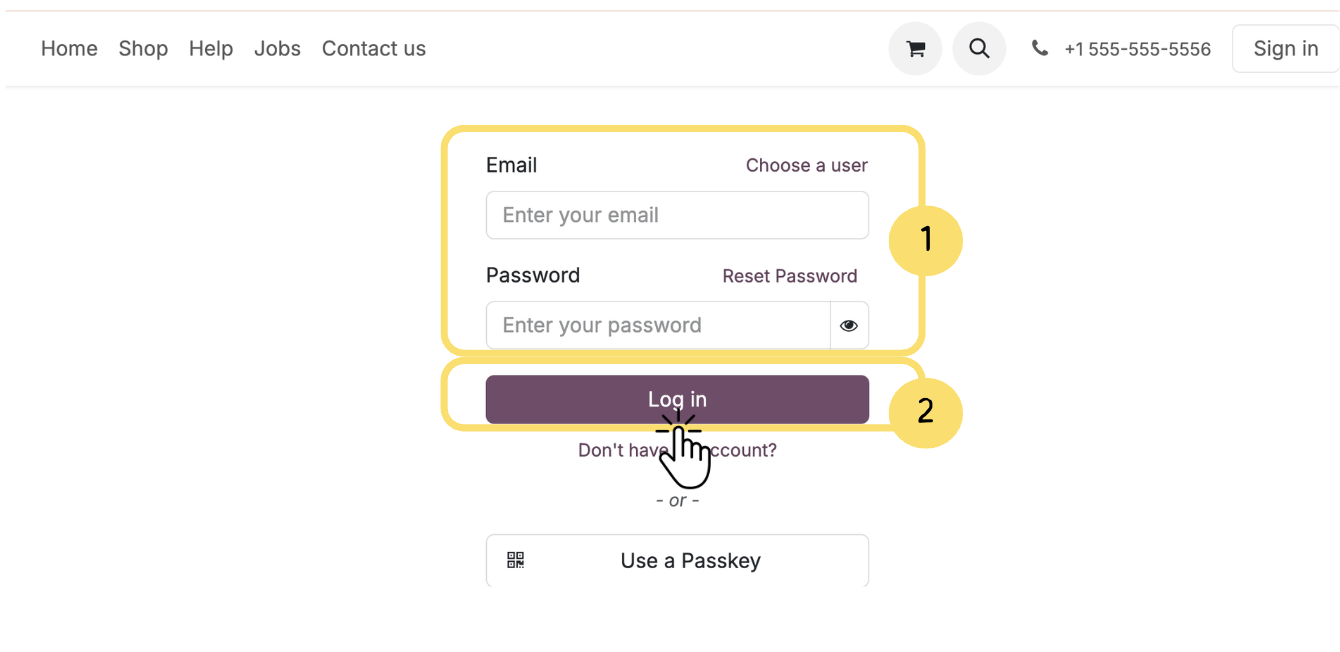The width and height of the screenshot is (1340, 652).
Task: Open the Home menu item
Action: pyautogui.click(x=69, y=48)
